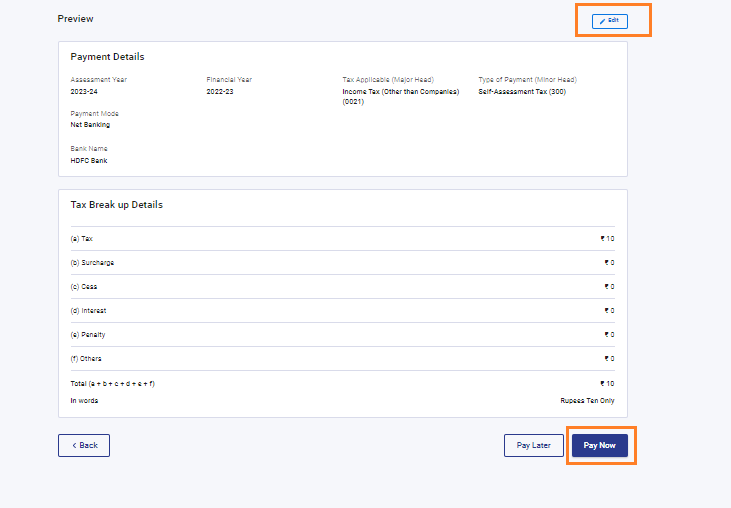Click the (d) Interest row label
The image size is (731, 508).
coord(88,311)
